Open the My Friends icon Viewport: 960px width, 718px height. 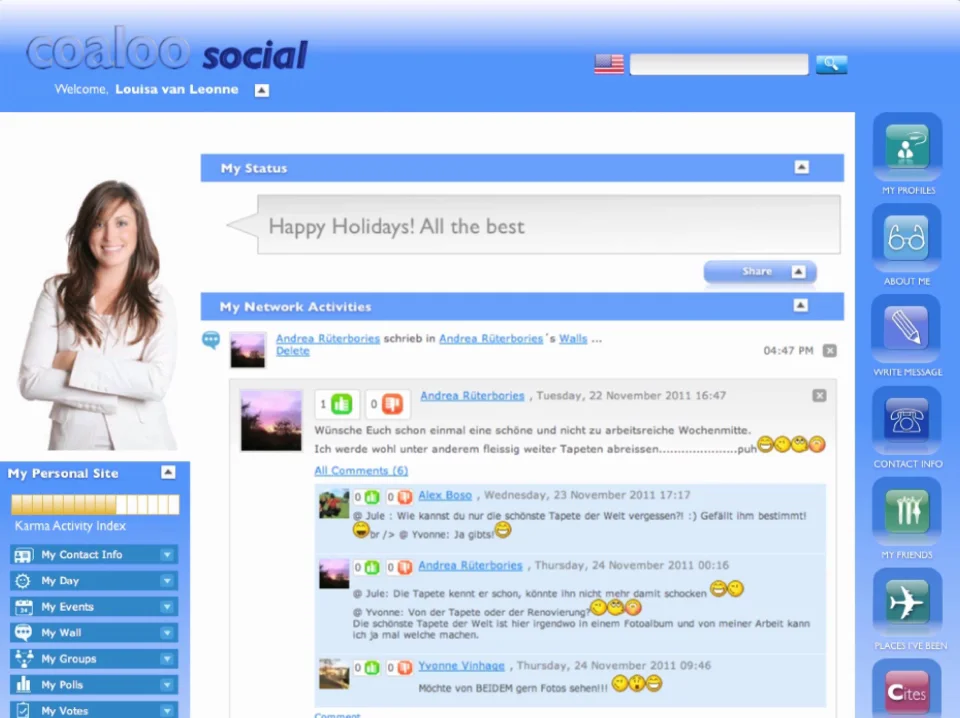tap(907, 511)
